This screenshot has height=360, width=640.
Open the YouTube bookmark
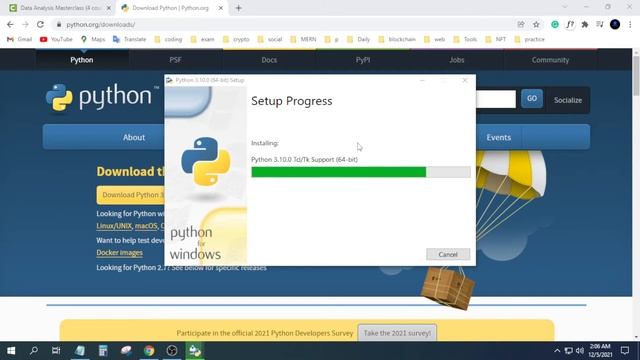pyautogui.click(x=56, y=39)
